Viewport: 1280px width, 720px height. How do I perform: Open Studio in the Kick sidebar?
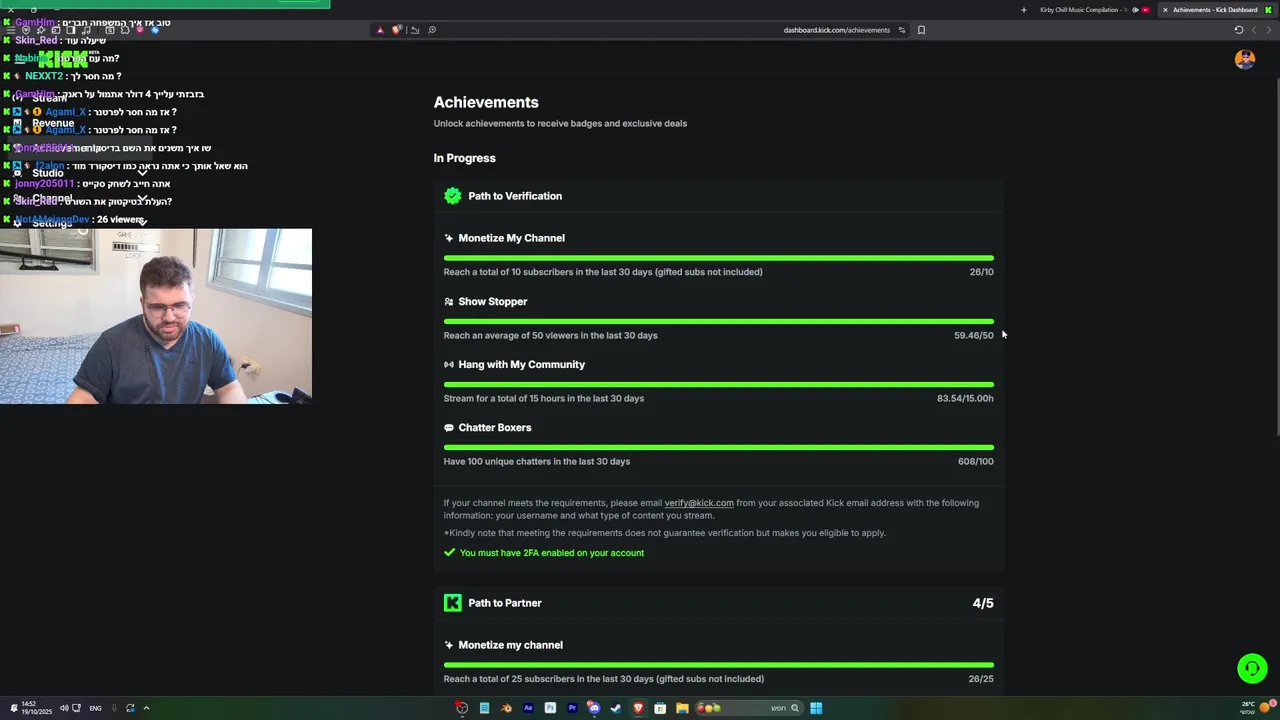(x=47, y=173)
